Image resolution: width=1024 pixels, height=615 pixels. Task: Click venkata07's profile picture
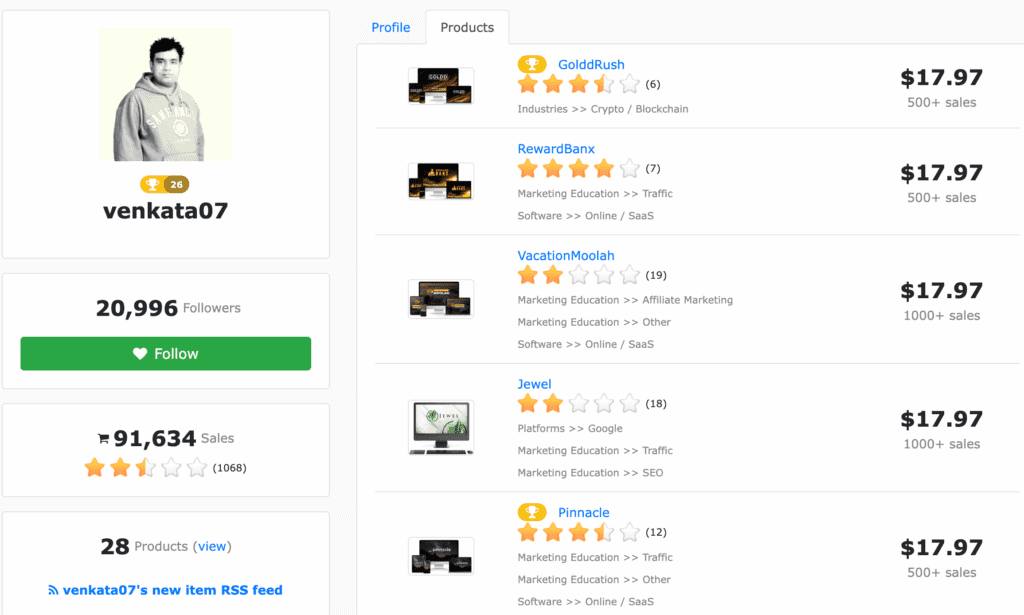pyautogui.click(x=165, y=95)
